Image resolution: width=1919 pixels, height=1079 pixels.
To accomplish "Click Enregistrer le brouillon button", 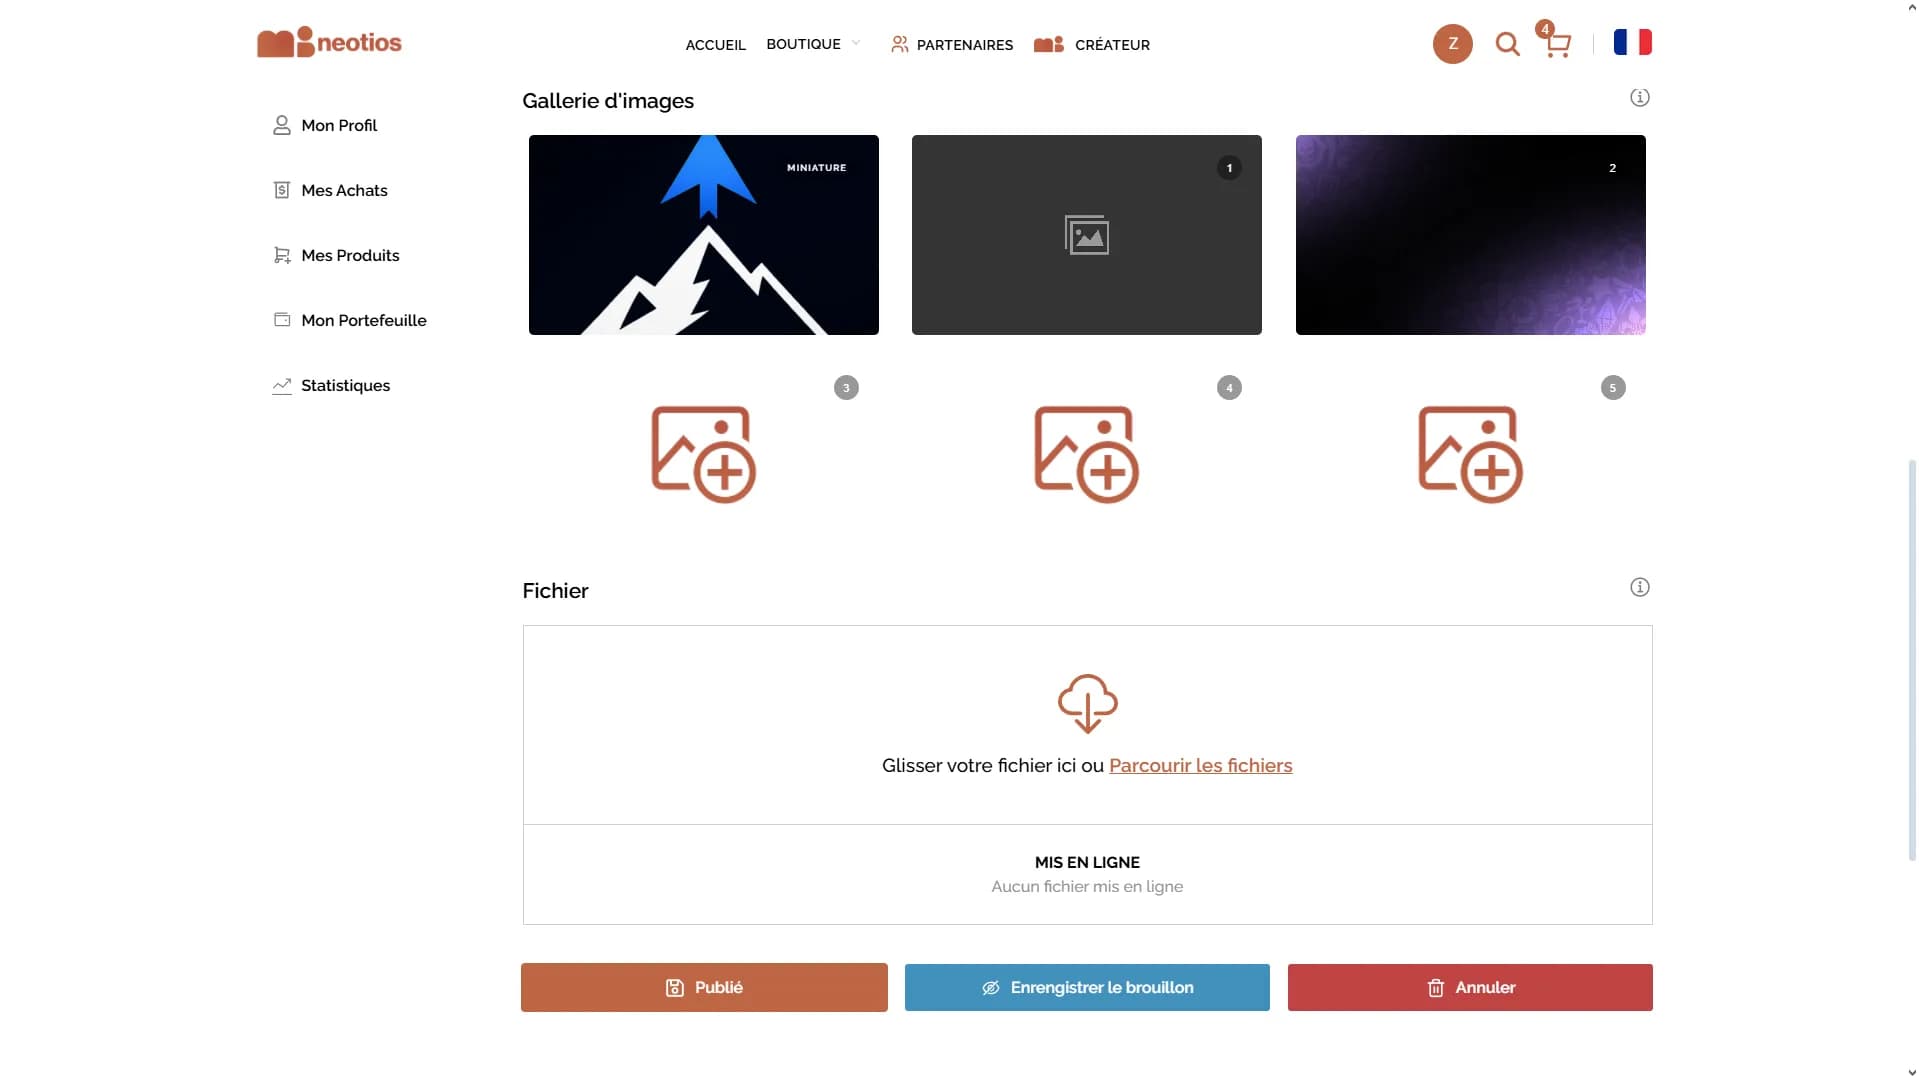I will tap(1087, 988).
